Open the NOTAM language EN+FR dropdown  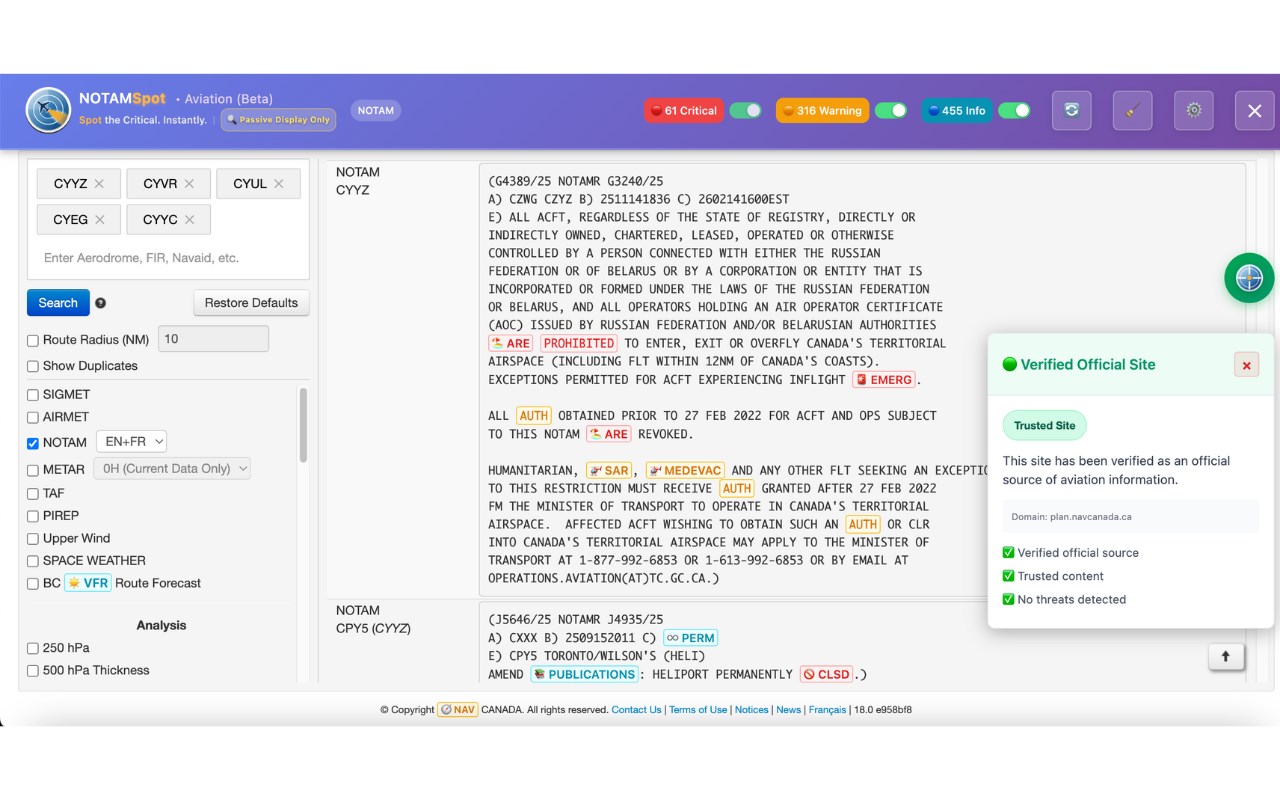tap(131, 441)
